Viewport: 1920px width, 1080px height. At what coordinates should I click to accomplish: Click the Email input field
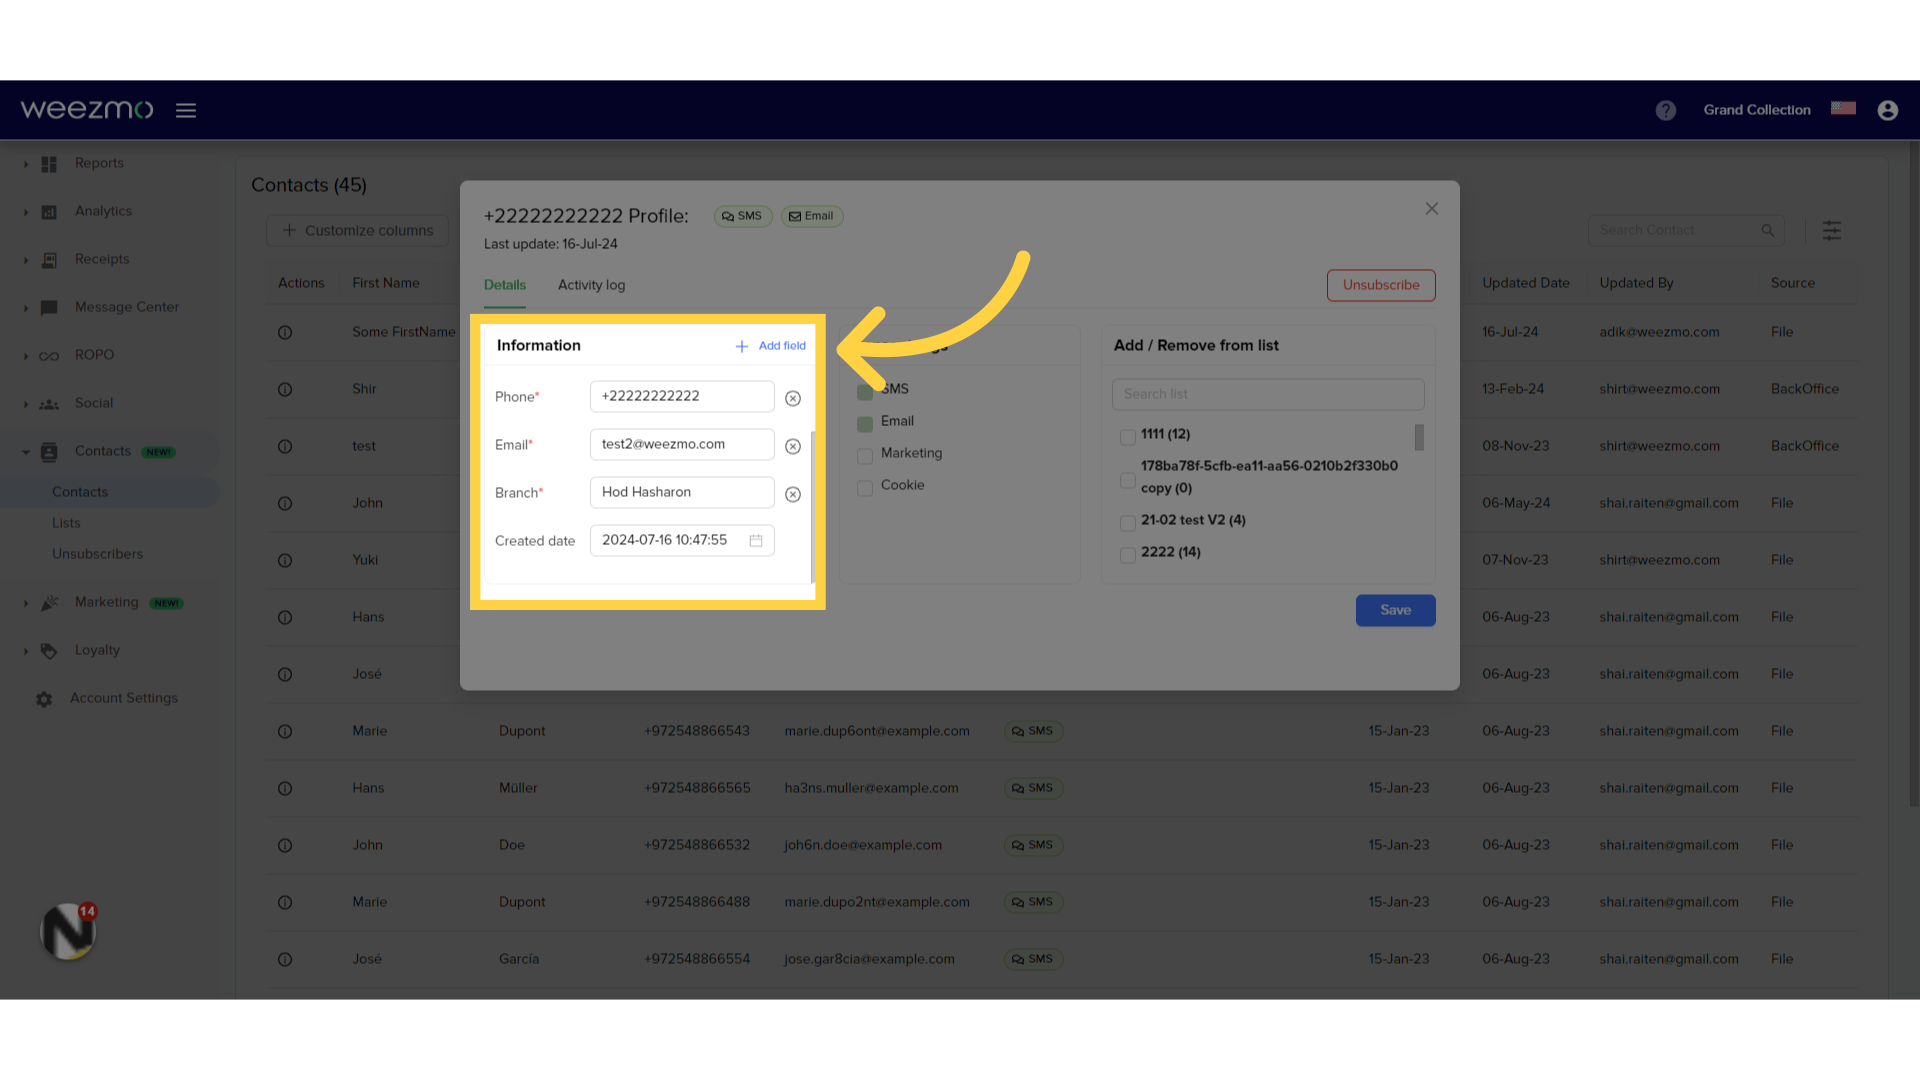(682, 444)
